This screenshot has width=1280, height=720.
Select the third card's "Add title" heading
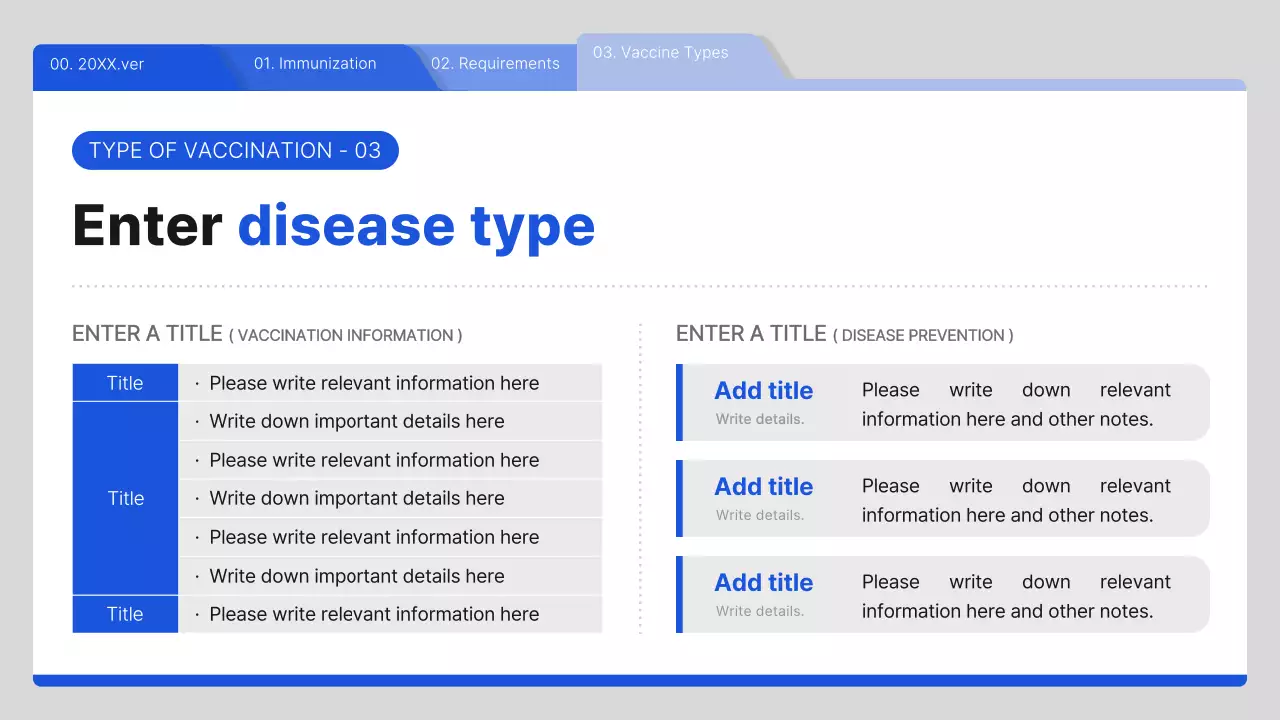(763, 583)
